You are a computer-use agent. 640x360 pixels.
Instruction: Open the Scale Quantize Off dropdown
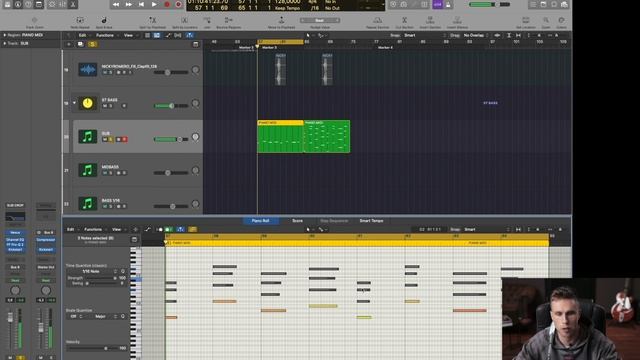point(75,316)
